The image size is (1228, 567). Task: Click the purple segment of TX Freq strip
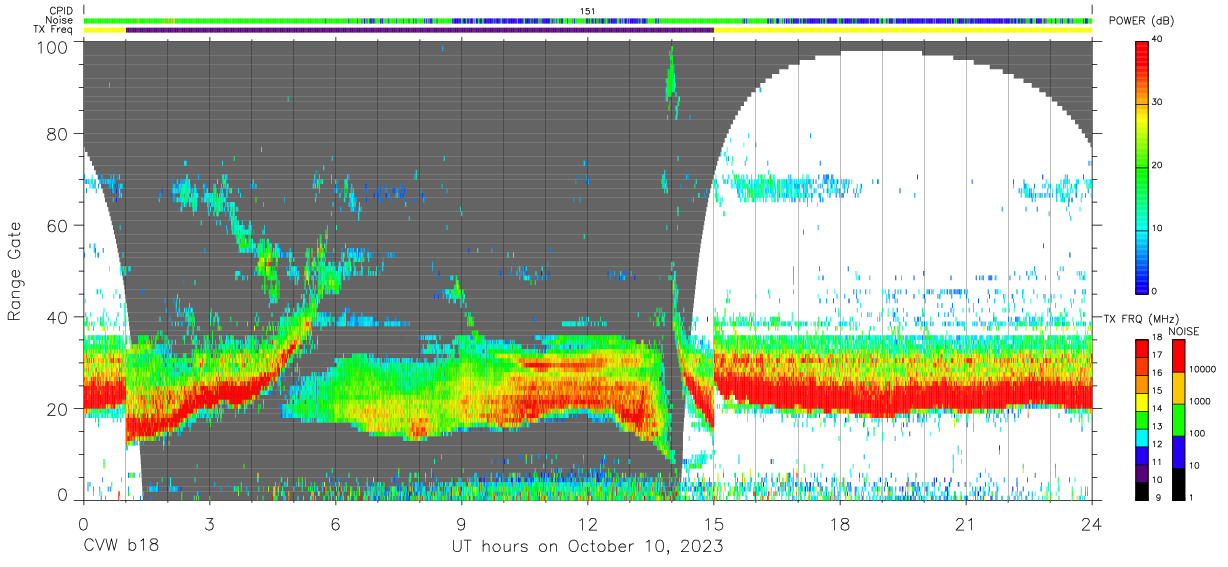(420, 30)
